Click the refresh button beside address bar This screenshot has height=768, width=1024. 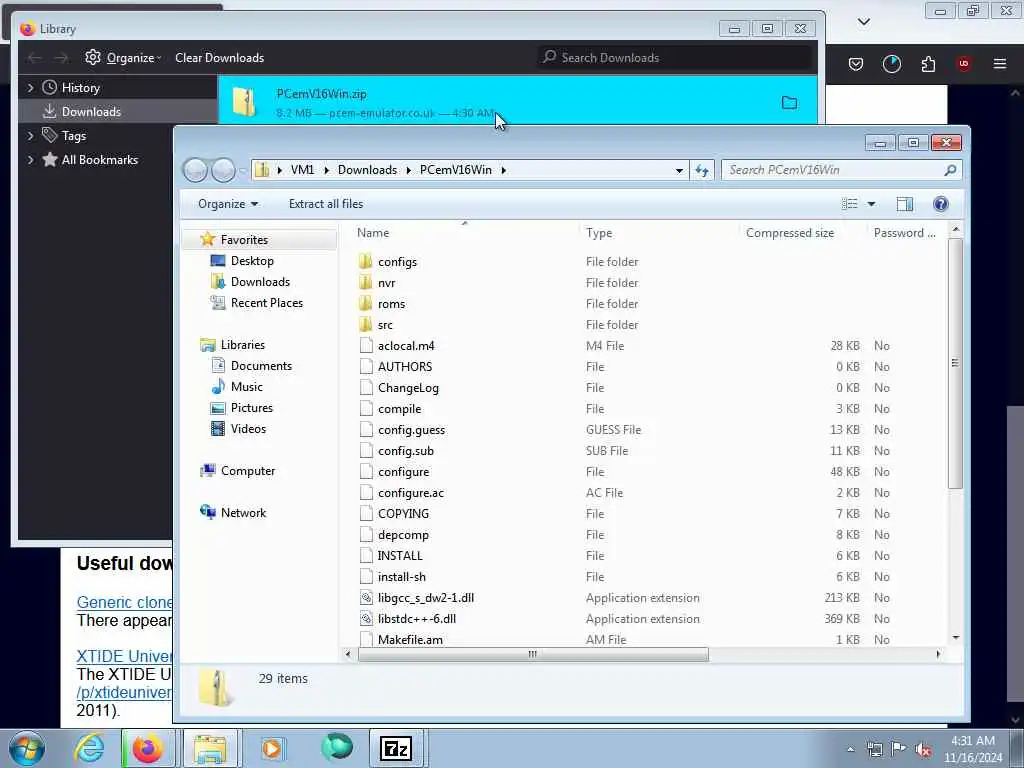pyautogui.click(x=702, y=170)
